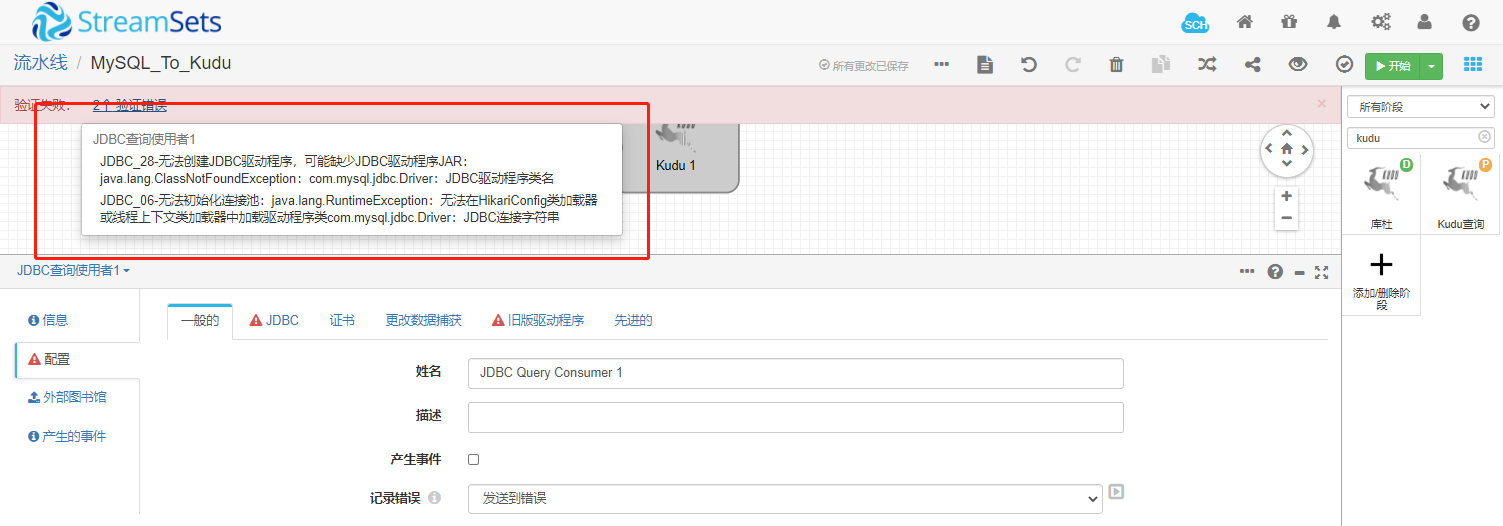Pan the canvas left with arrow
This screenshot has height=526, width=1503.
click(x=1270, y=148)
